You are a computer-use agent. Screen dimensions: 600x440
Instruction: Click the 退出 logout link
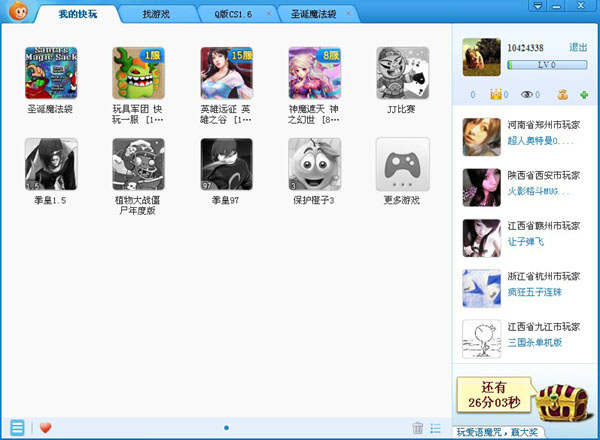coord(578,47)
